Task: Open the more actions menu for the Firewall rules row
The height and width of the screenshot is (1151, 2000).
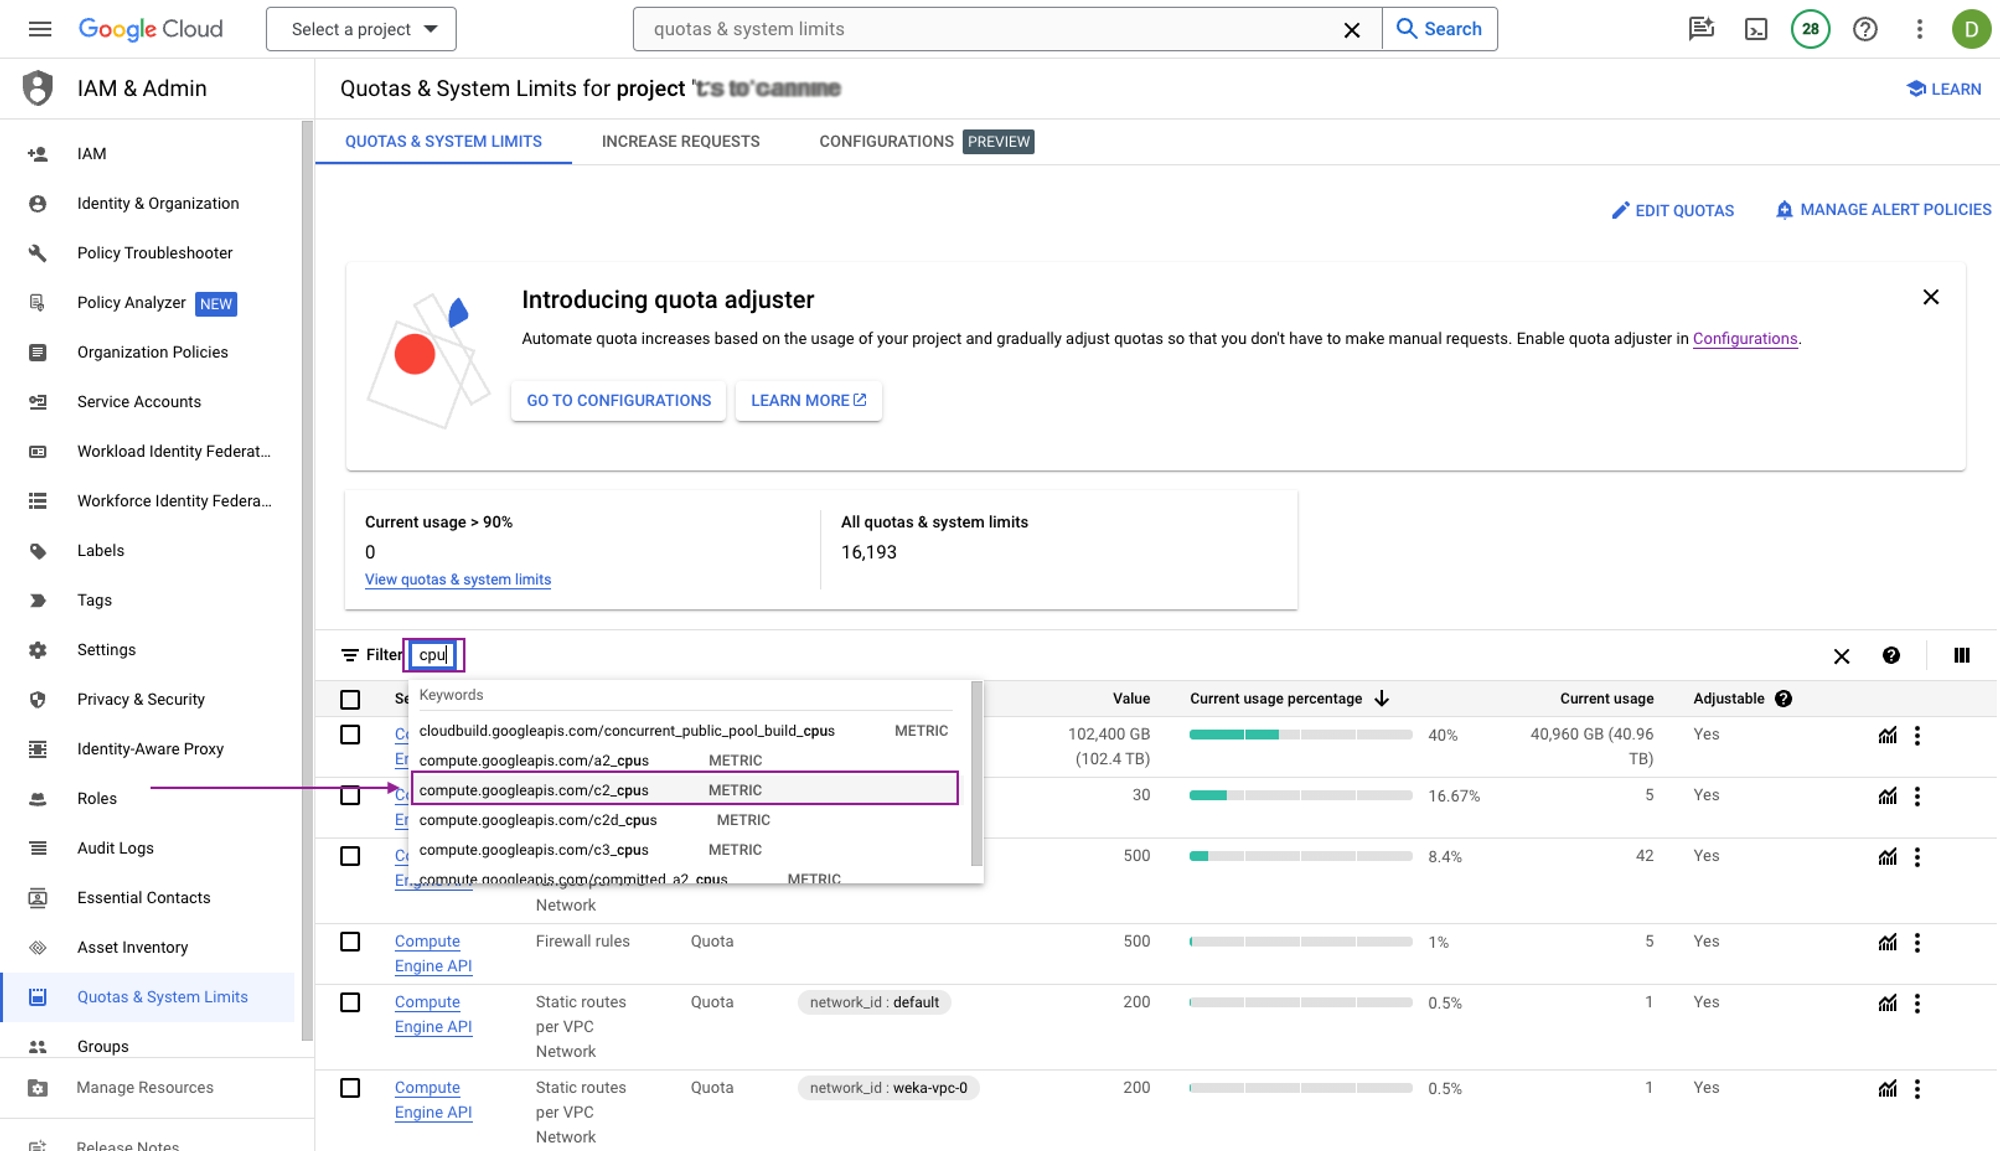Action: pyautogui.click(x=1917, y=942)
